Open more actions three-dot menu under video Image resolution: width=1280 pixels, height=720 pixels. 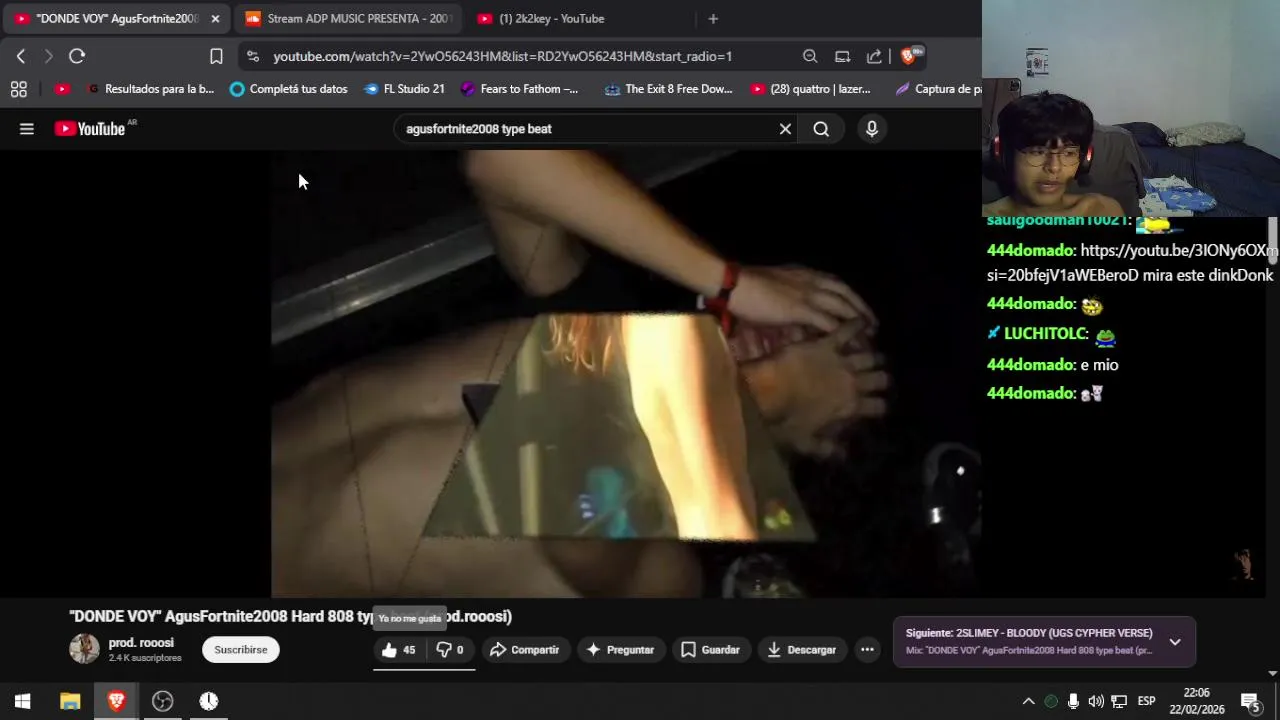[x=867, y=650]
